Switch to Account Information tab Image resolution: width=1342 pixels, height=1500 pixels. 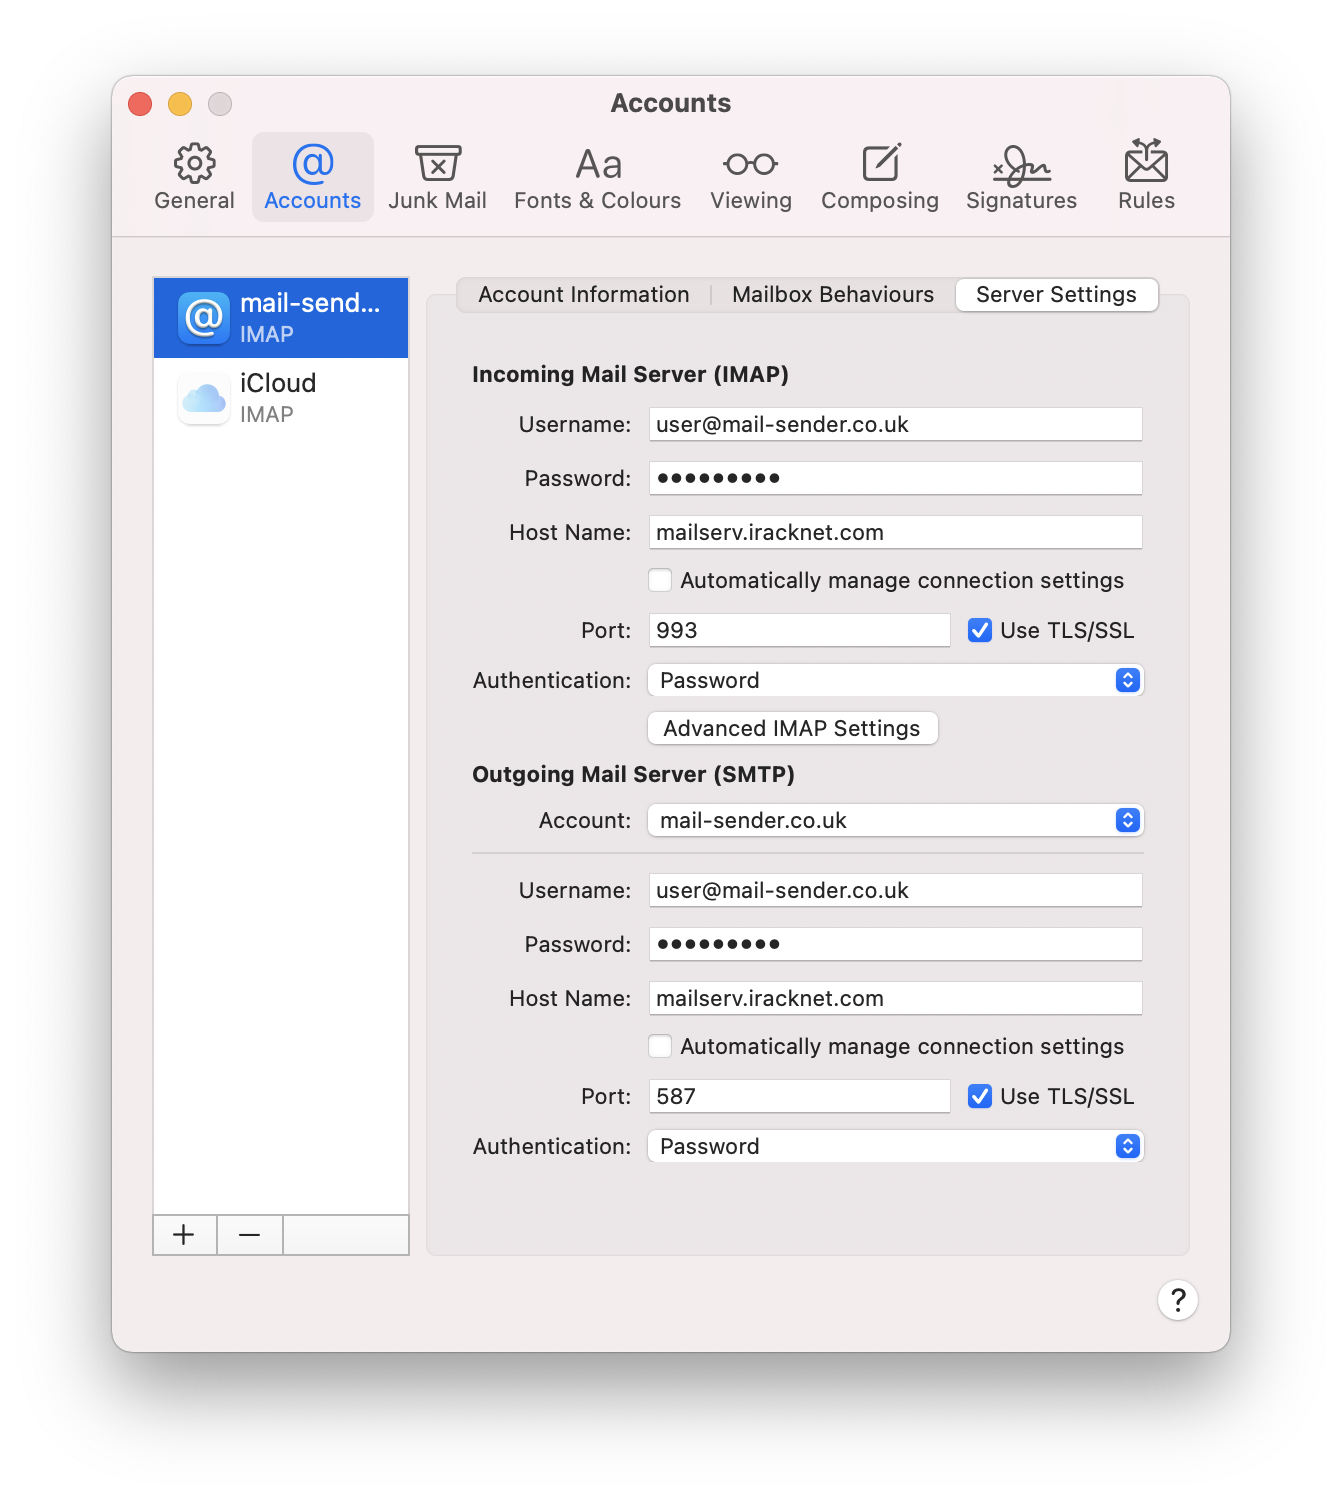coord(584,295)
